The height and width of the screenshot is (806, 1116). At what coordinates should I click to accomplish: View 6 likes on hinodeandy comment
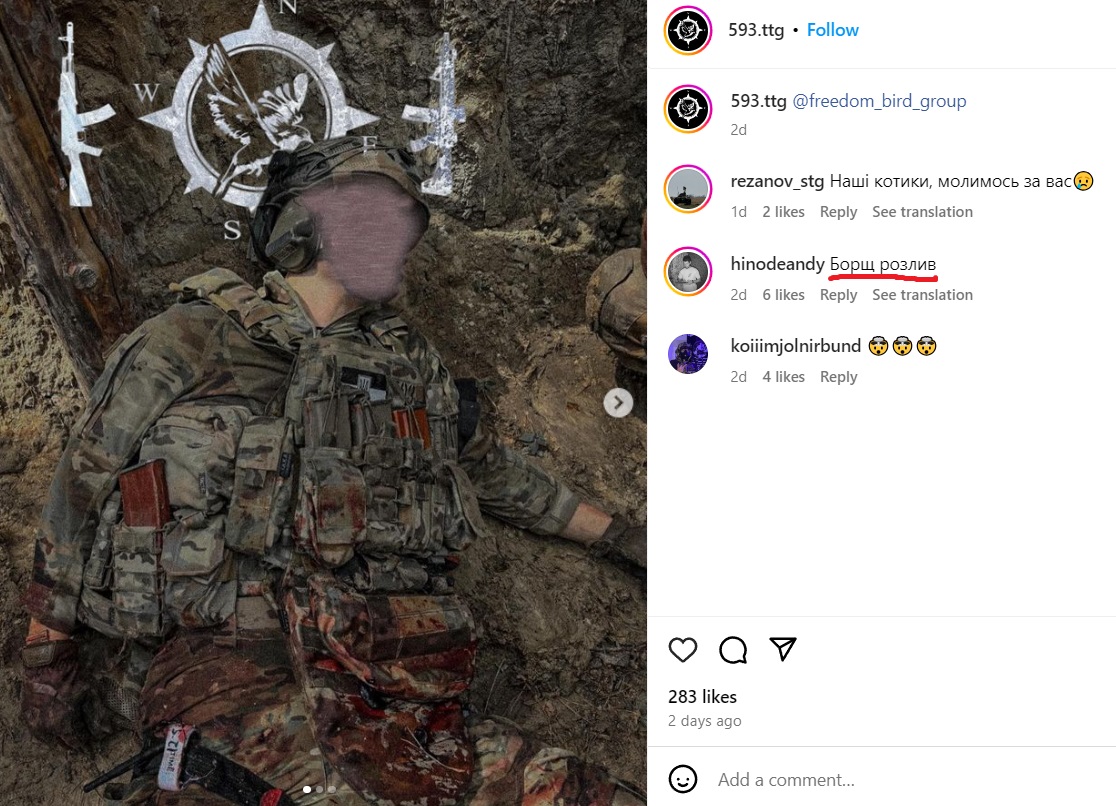[783, 295]
